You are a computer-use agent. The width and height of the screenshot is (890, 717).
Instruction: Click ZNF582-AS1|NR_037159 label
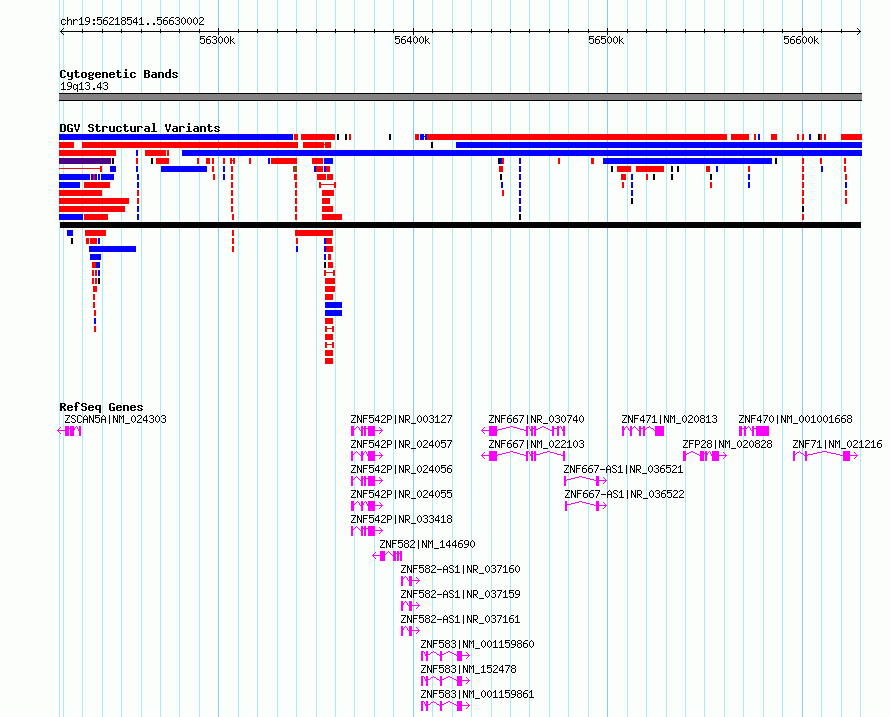(460, 594)
